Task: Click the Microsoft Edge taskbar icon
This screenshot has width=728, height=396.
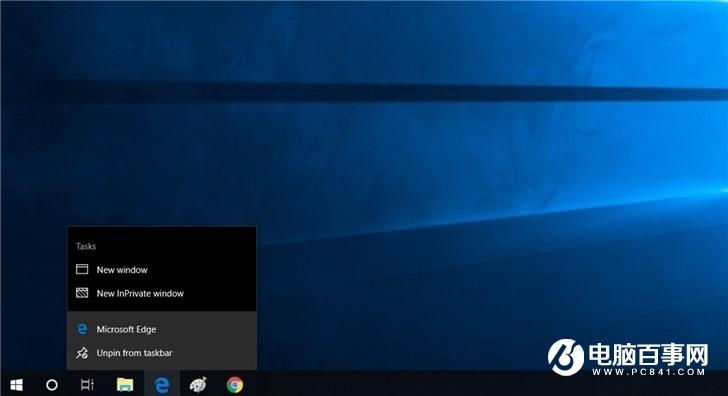Action: (x=162, y=384)
